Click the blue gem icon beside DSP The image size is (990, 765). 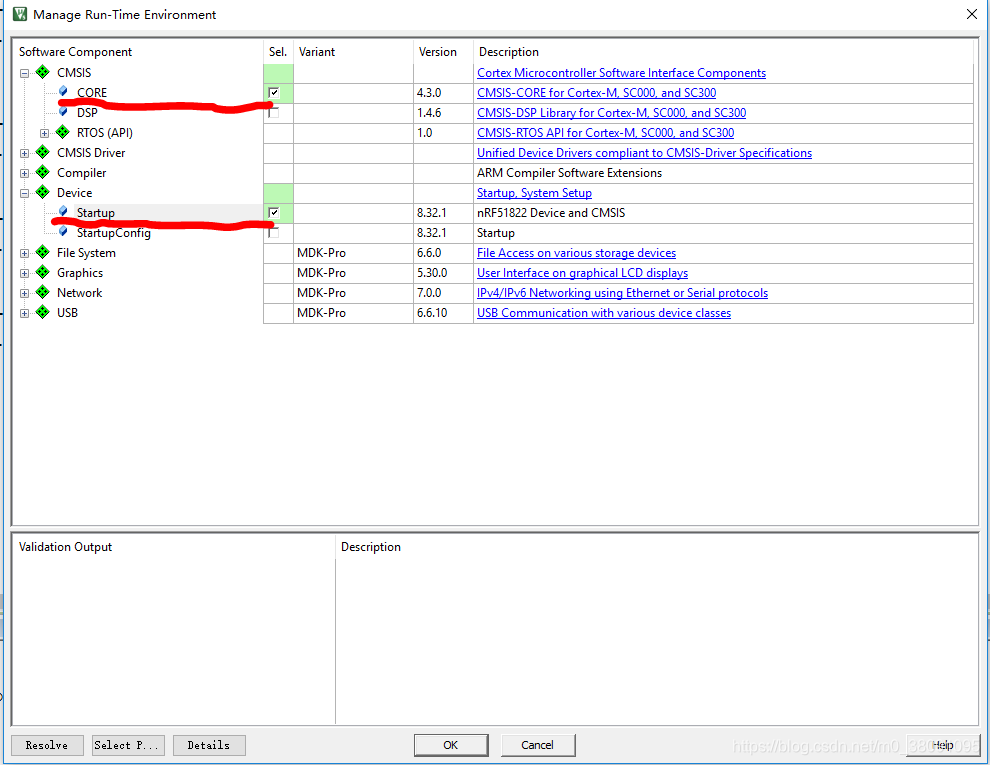63,112
